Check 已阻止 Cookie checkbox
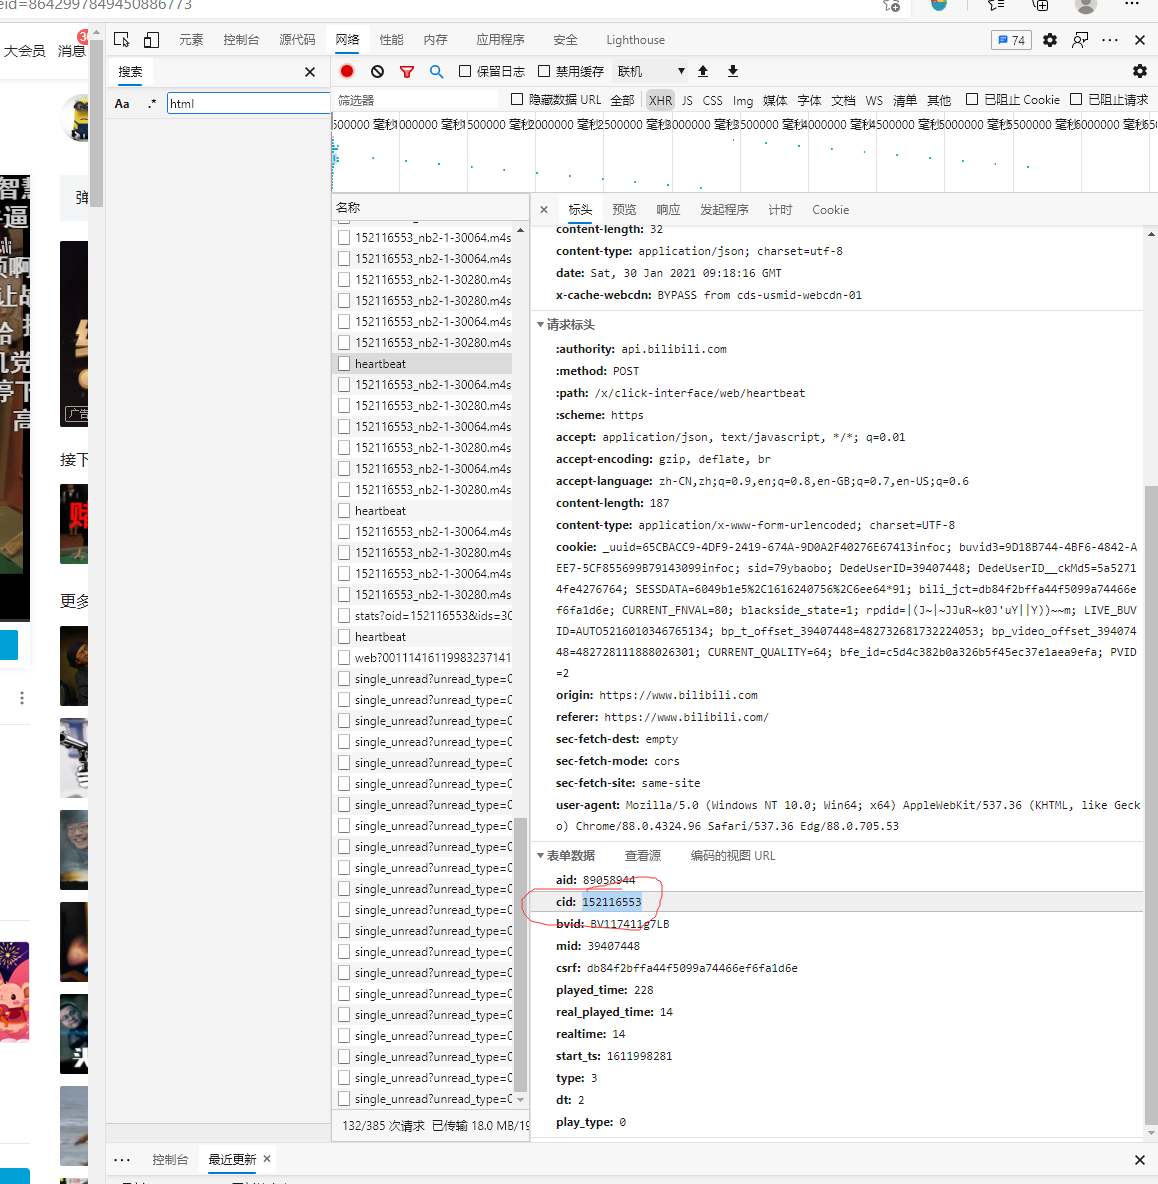Screen dimensions: 1158x1184 [972, 99]
